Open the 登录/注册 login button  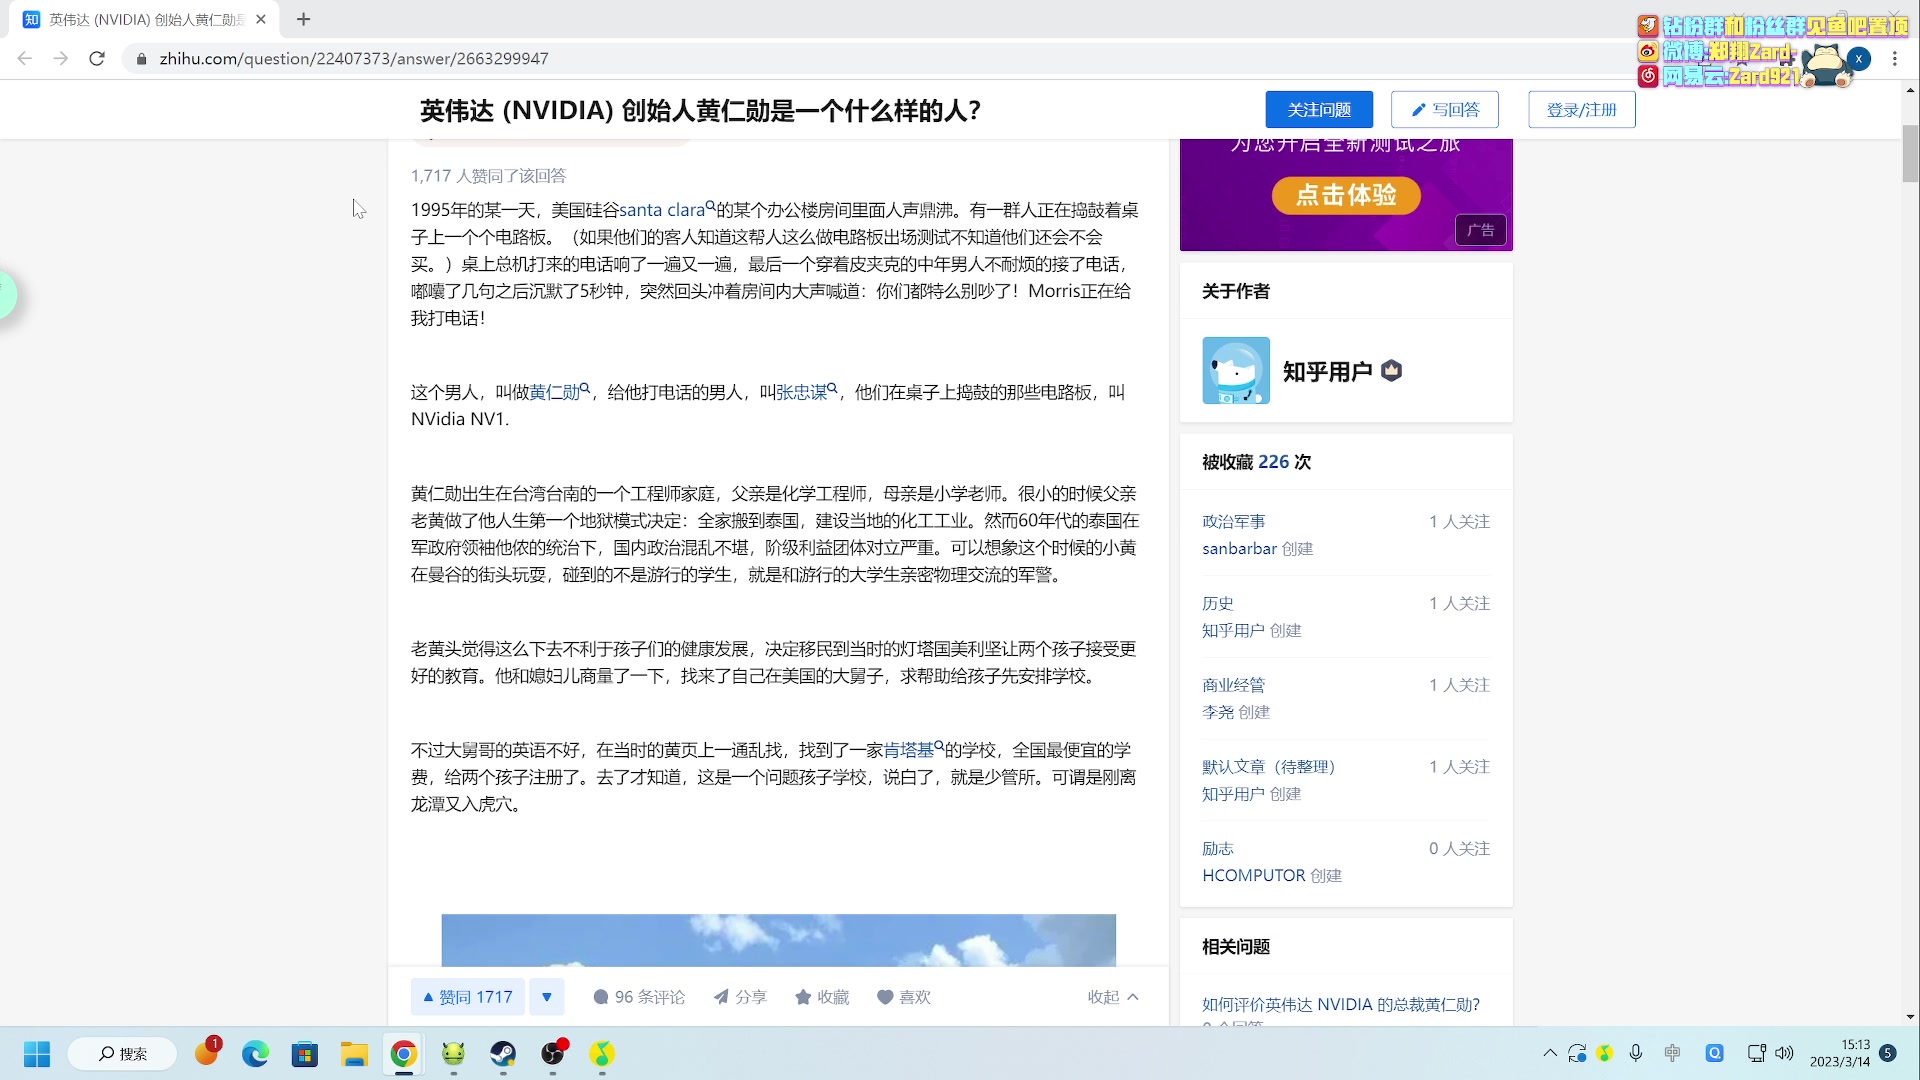1581,110
